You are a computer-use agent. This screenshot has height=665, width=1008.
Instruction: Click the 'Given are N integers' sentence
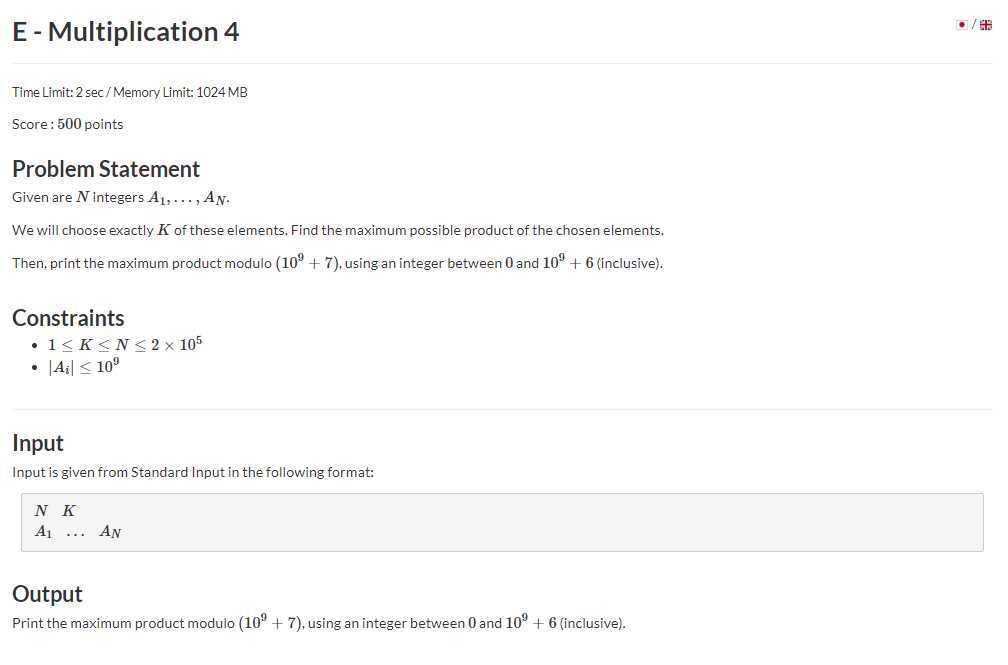(120, 197)
